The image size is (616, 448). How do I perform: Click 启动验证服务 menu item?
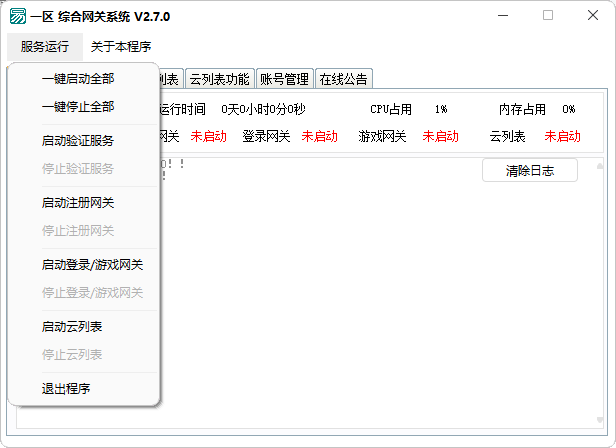[78, 141]
